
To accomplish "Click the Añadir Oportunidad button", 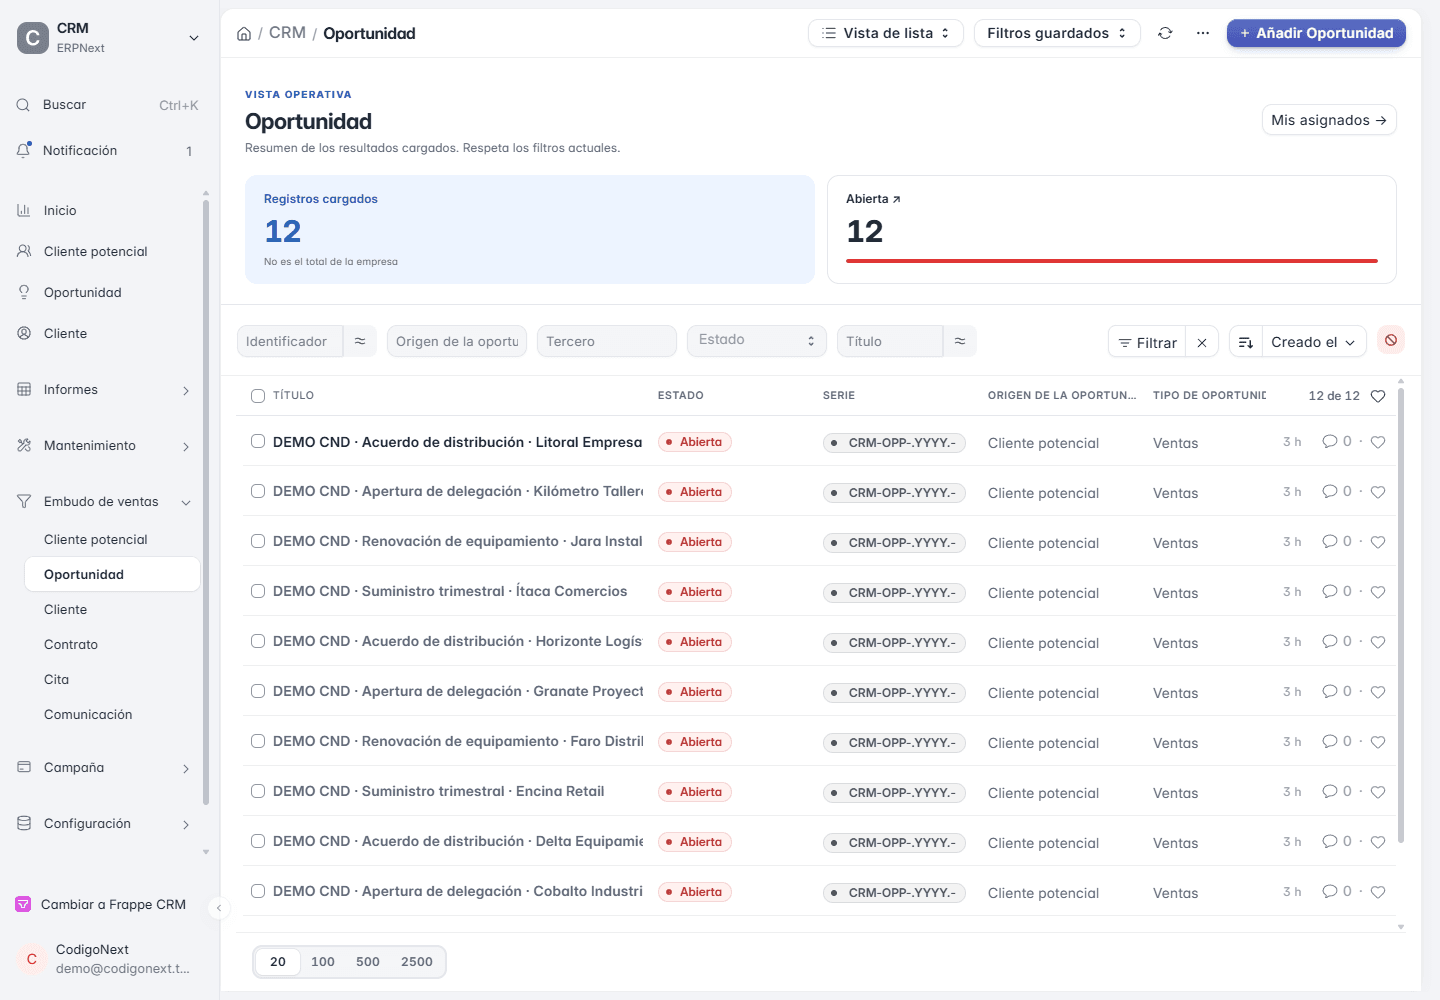I will (1316, 33).
